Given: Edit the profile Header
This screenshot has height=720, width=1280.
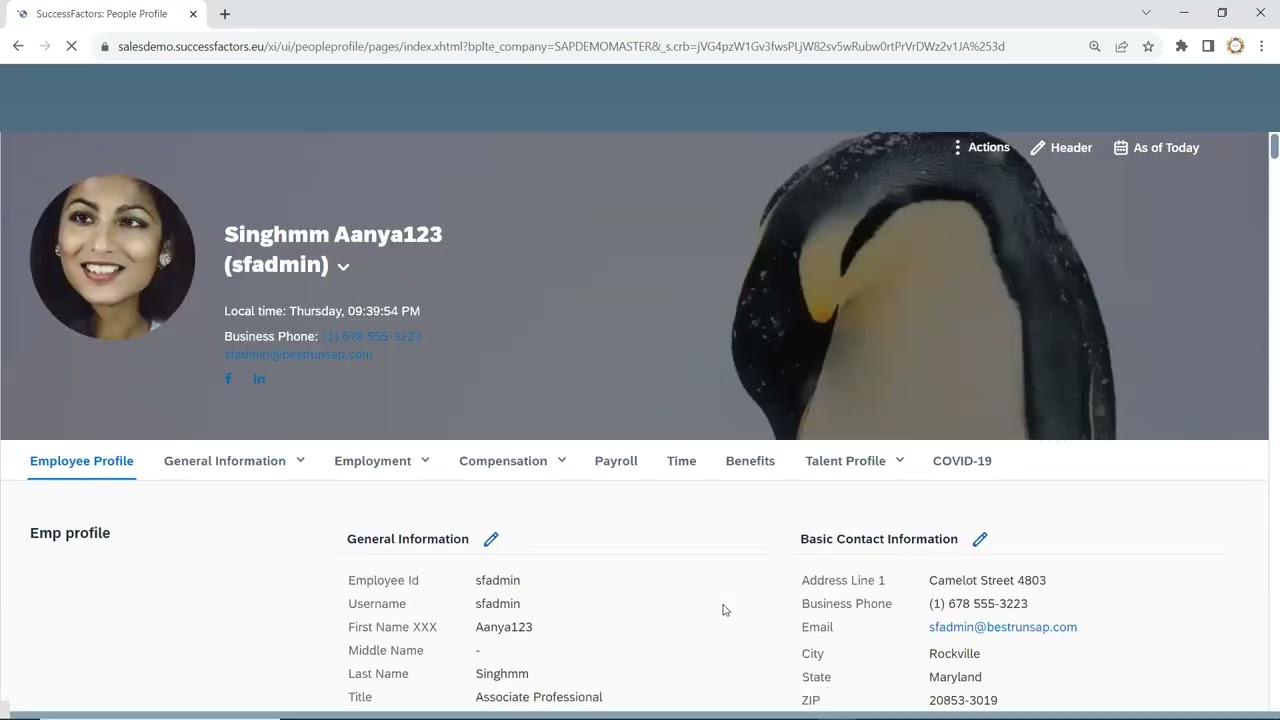Looking at the screenshot, I should 1061,147.
